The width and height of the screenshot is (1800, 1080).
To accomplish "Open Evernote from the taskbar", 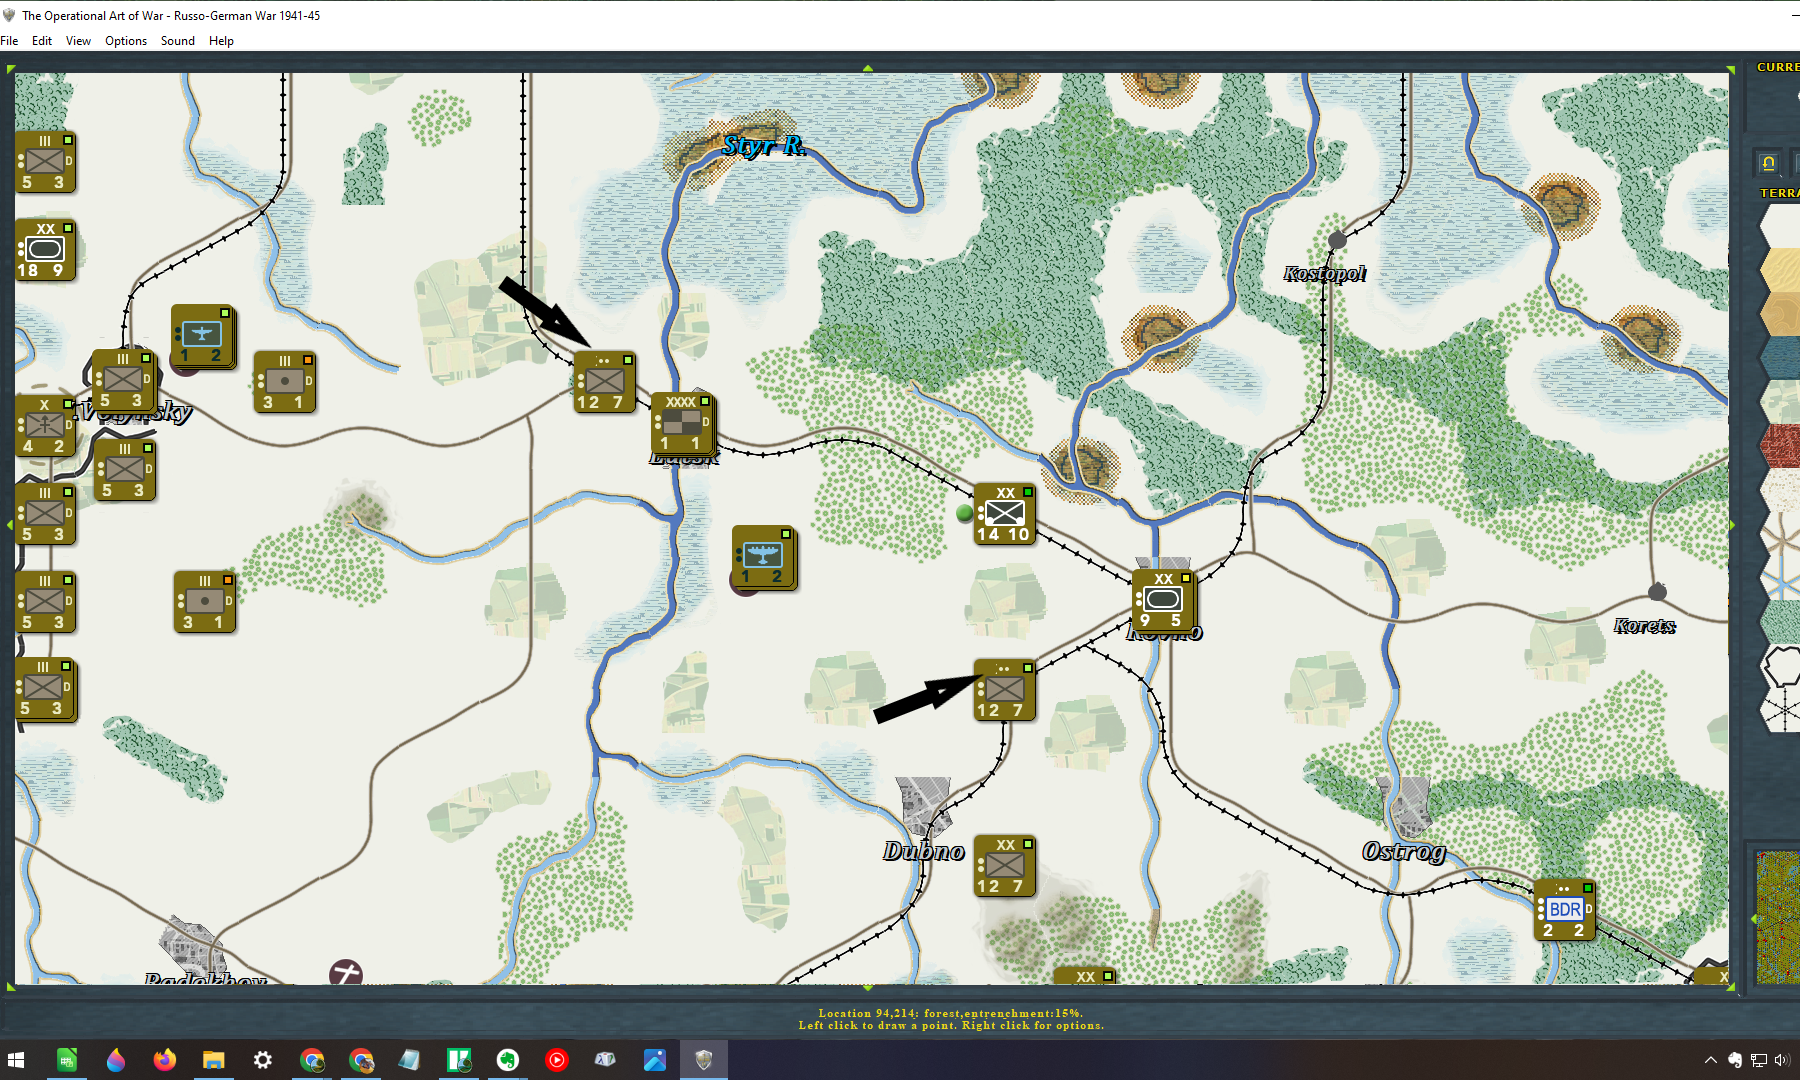I will tap(508, 1060).
